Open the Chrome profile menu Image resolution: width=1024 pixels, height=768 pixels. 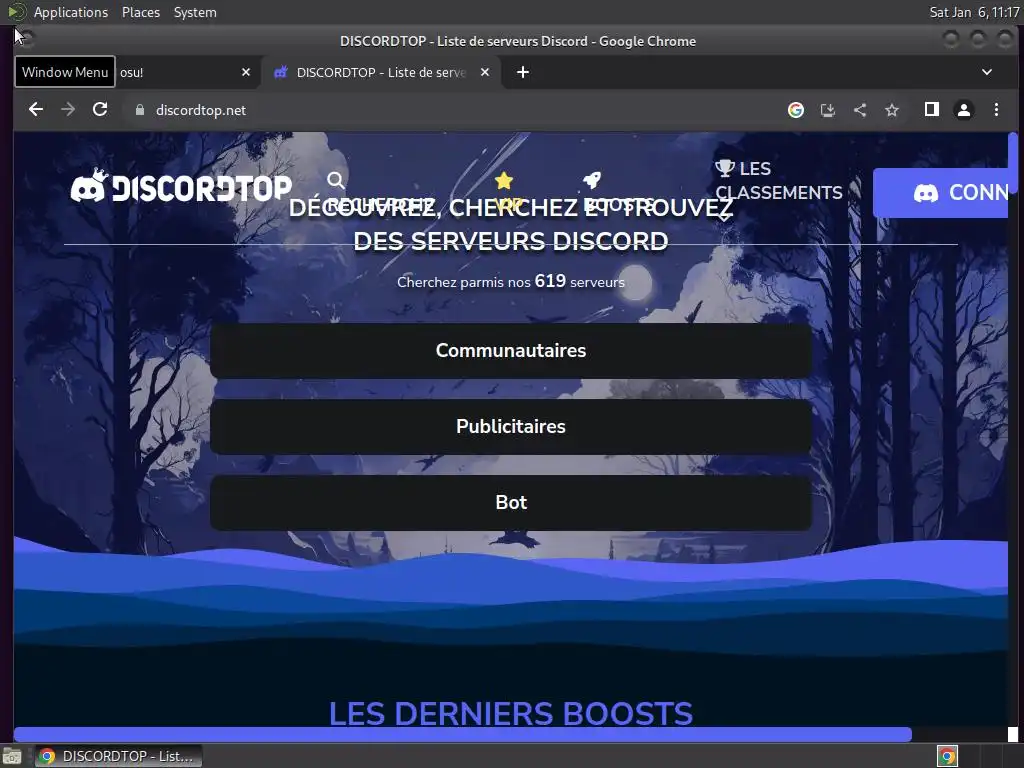[964, 110]
